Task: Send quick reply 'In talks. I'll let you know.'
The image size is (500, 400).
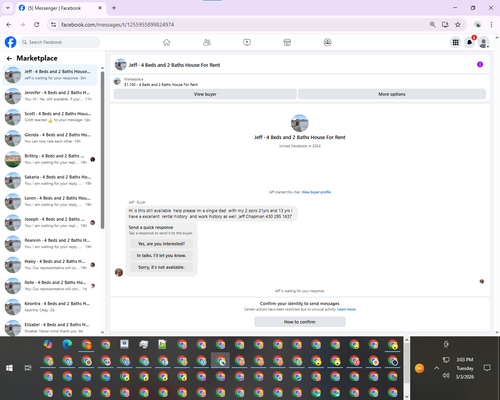Action: click(161, 255)
